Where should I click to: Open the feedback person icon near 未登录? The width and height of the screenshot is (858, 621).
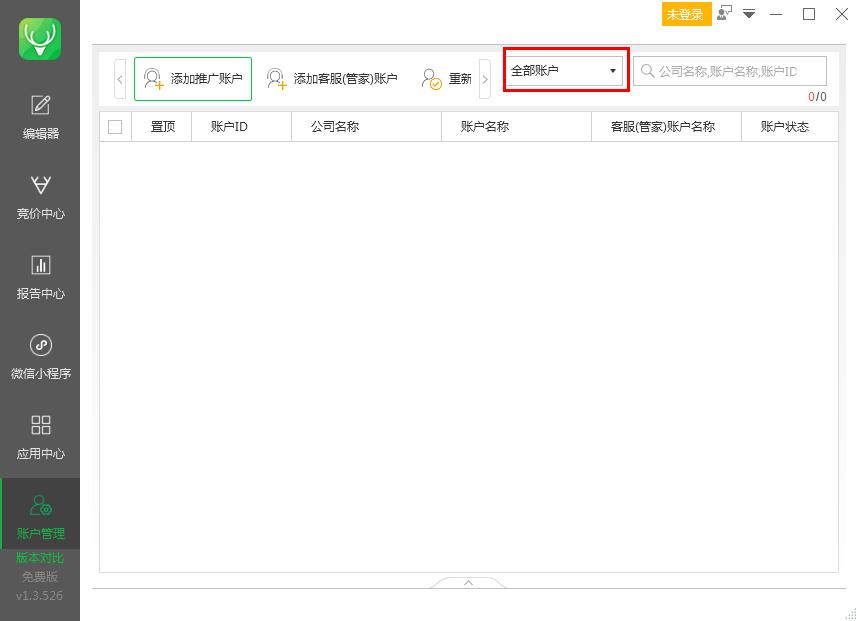722,14
